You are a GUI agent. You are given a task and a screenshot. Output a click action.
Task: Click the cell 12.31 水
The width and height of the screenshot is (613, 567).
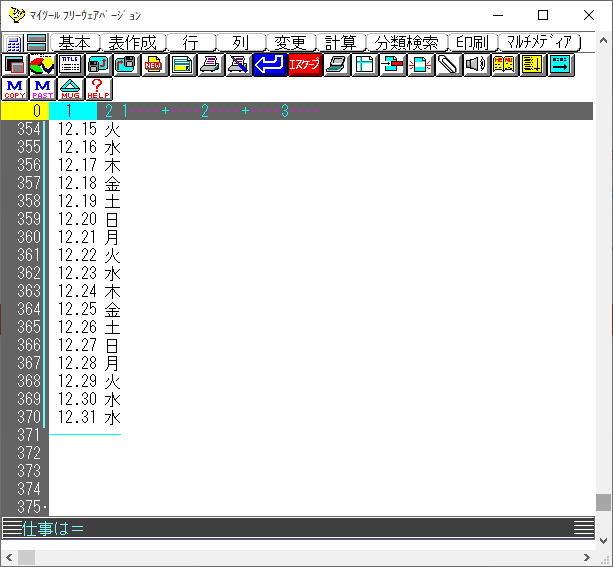click(x=89, y=417)
